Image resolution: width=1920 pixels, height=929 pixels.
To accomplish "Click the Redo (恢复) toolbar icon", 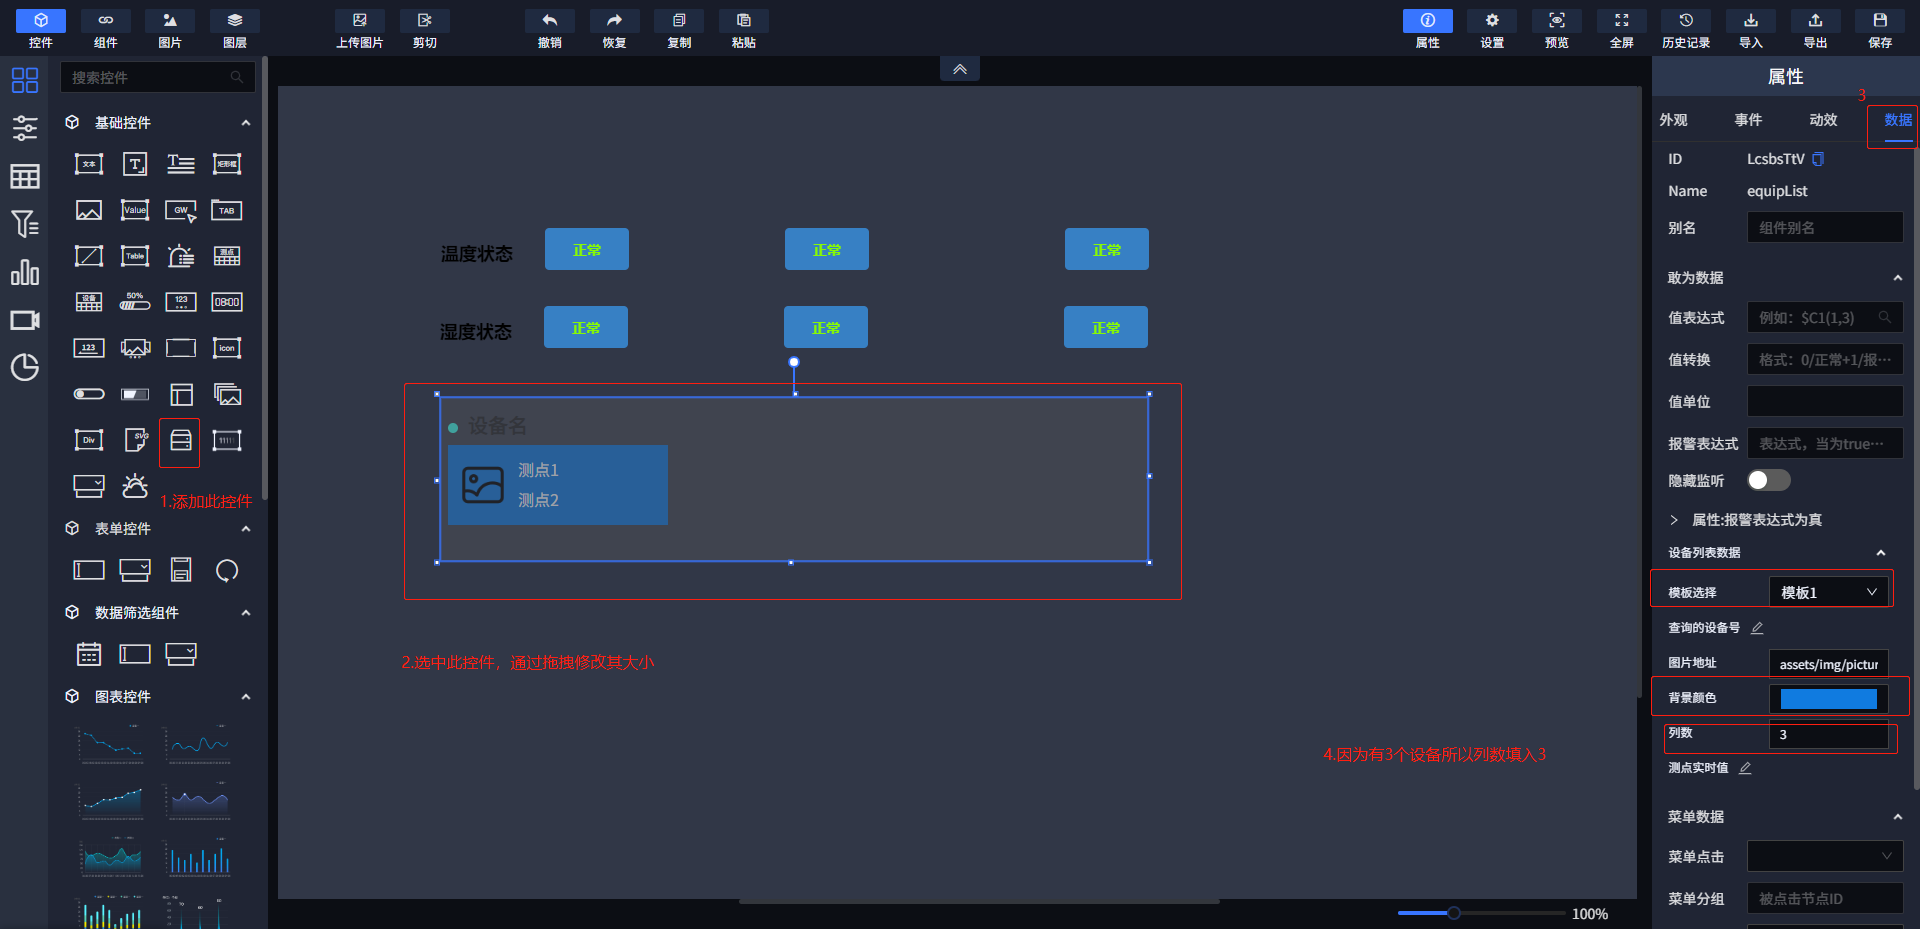I will click(x=614, y=21).
